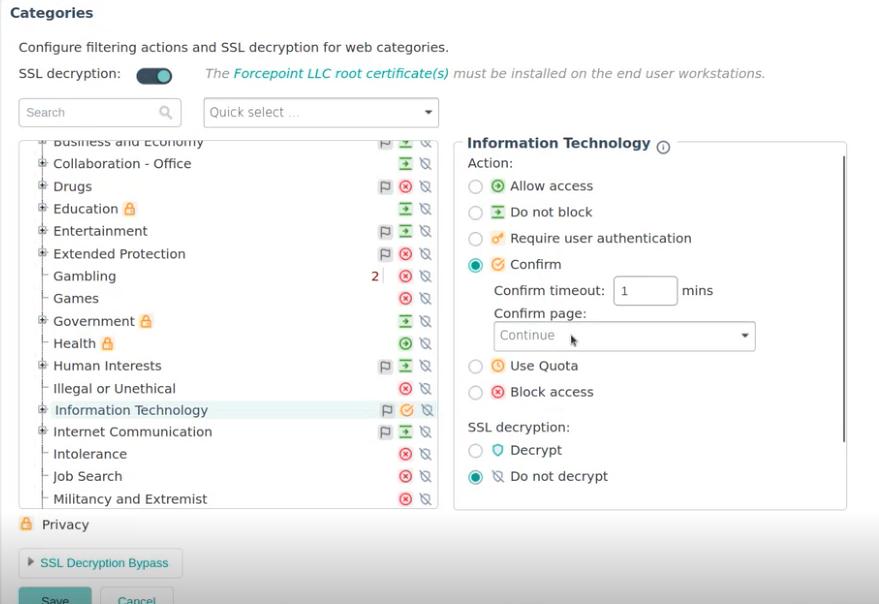
Task: Turn off the SSL decryption switch
Action: pyautogui.click(x=154, y=76)
